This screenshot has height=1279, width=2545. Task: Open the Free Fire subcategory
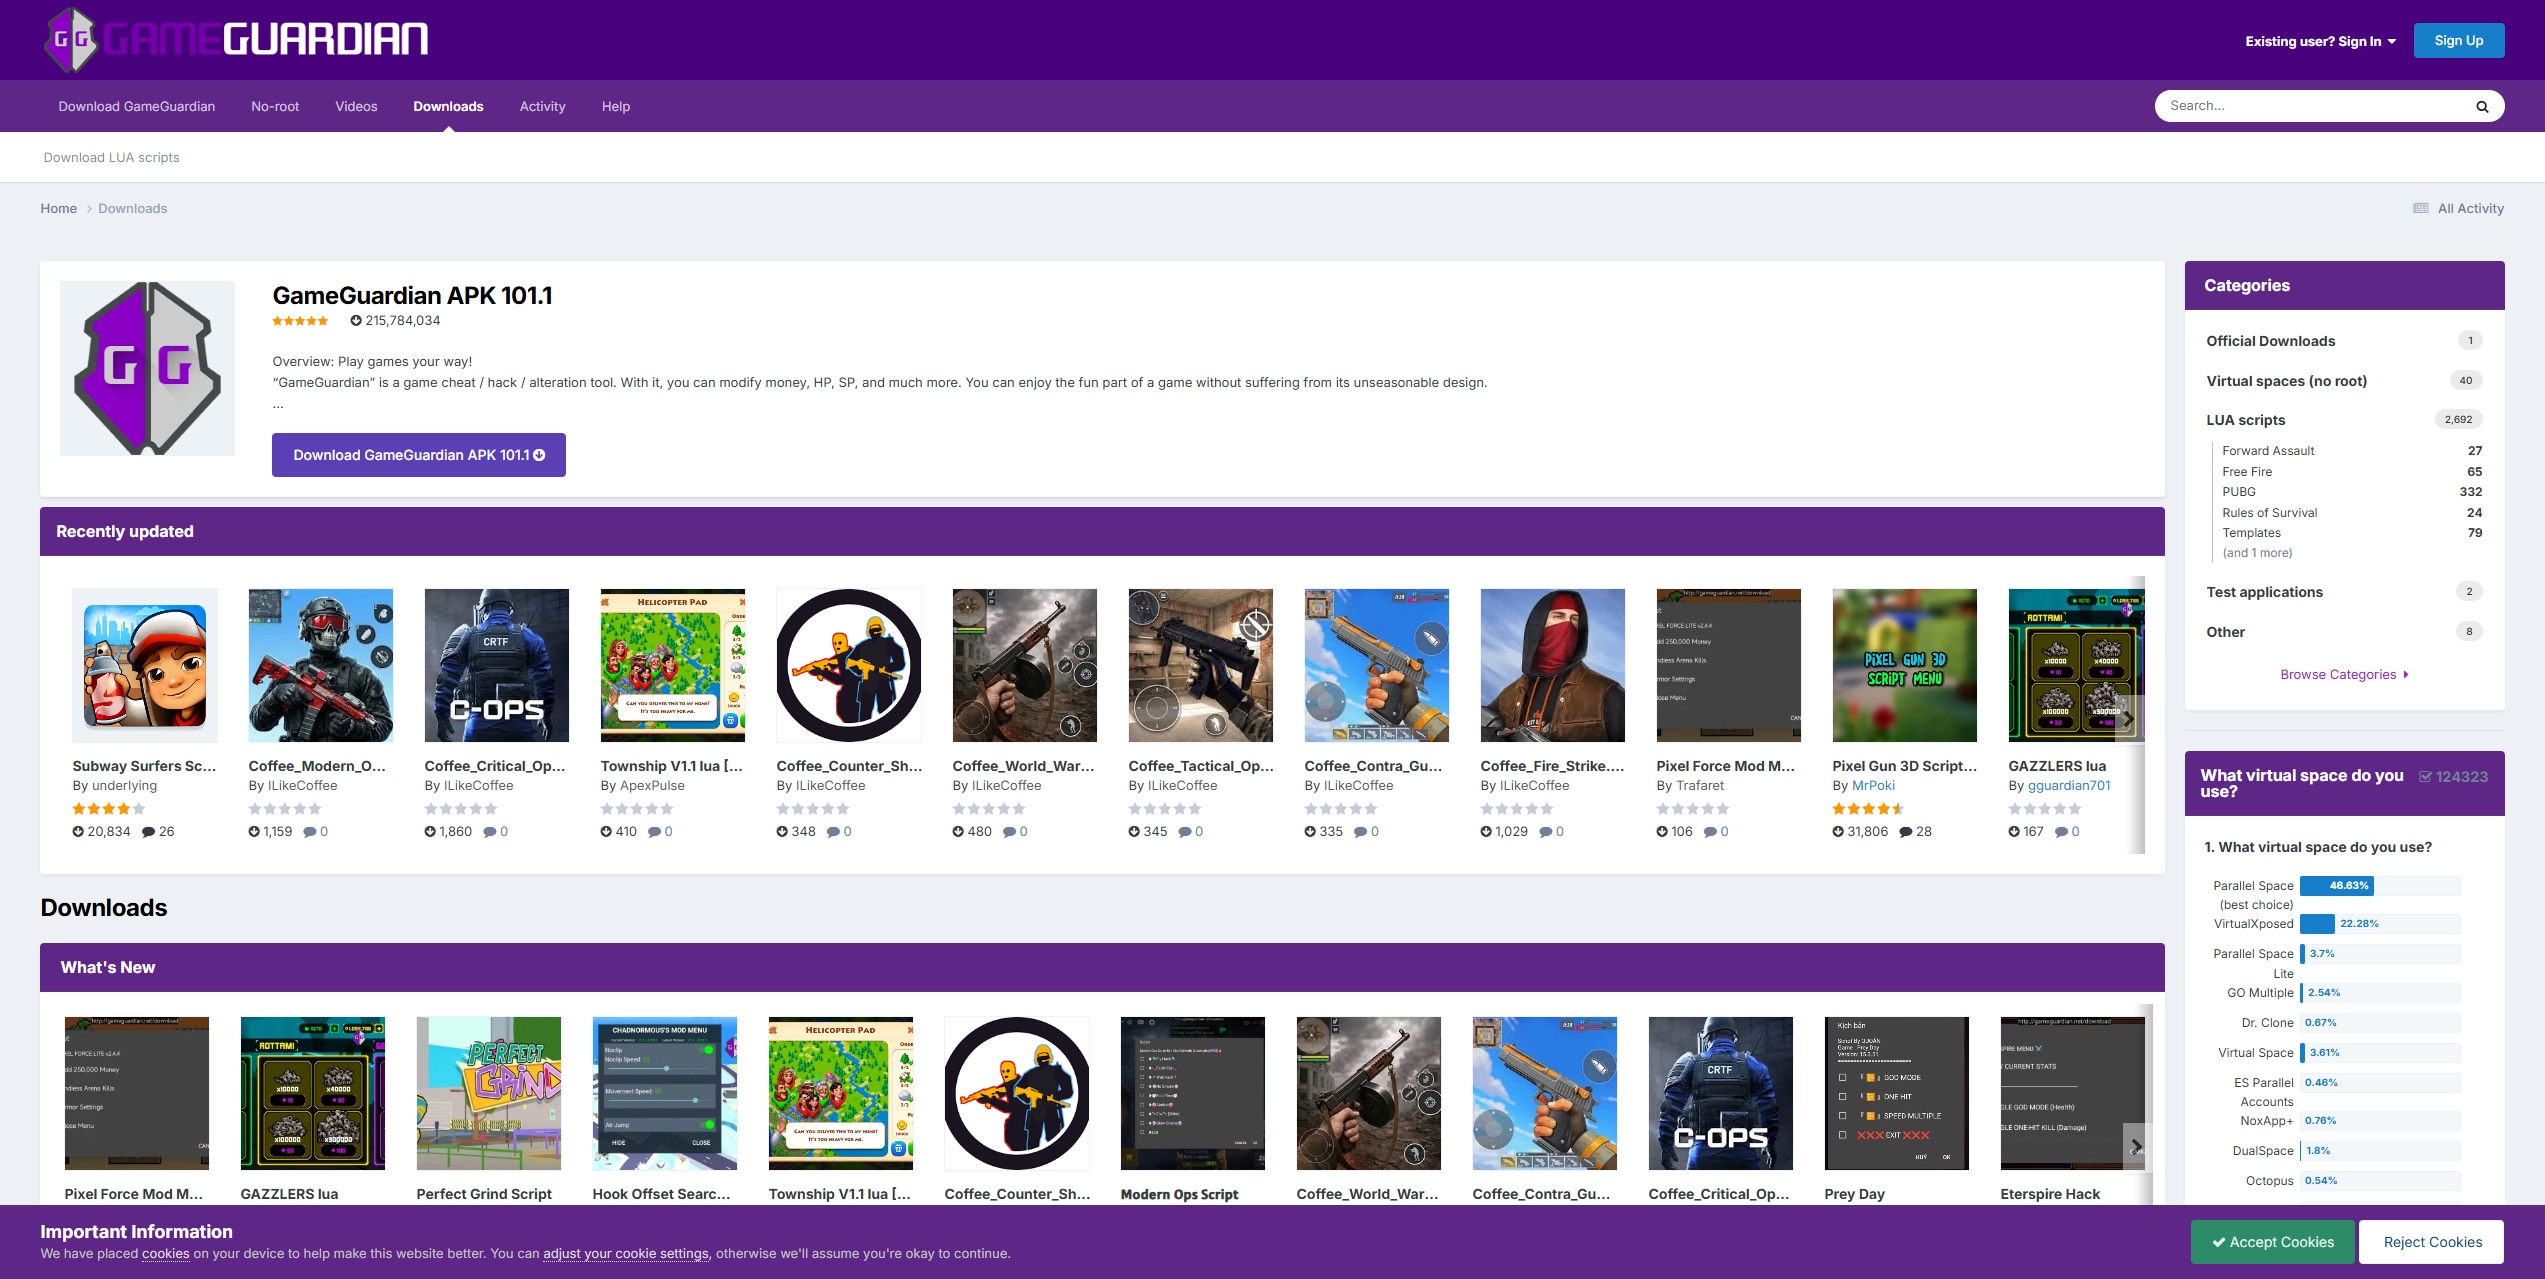pos(2247,472)
